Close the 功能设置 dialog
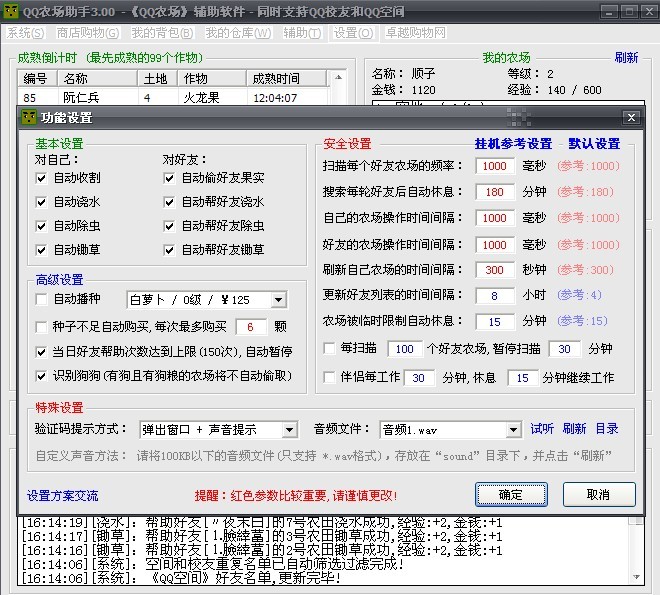The width and height of the screenshot is (660, 595). pos(631,117)
